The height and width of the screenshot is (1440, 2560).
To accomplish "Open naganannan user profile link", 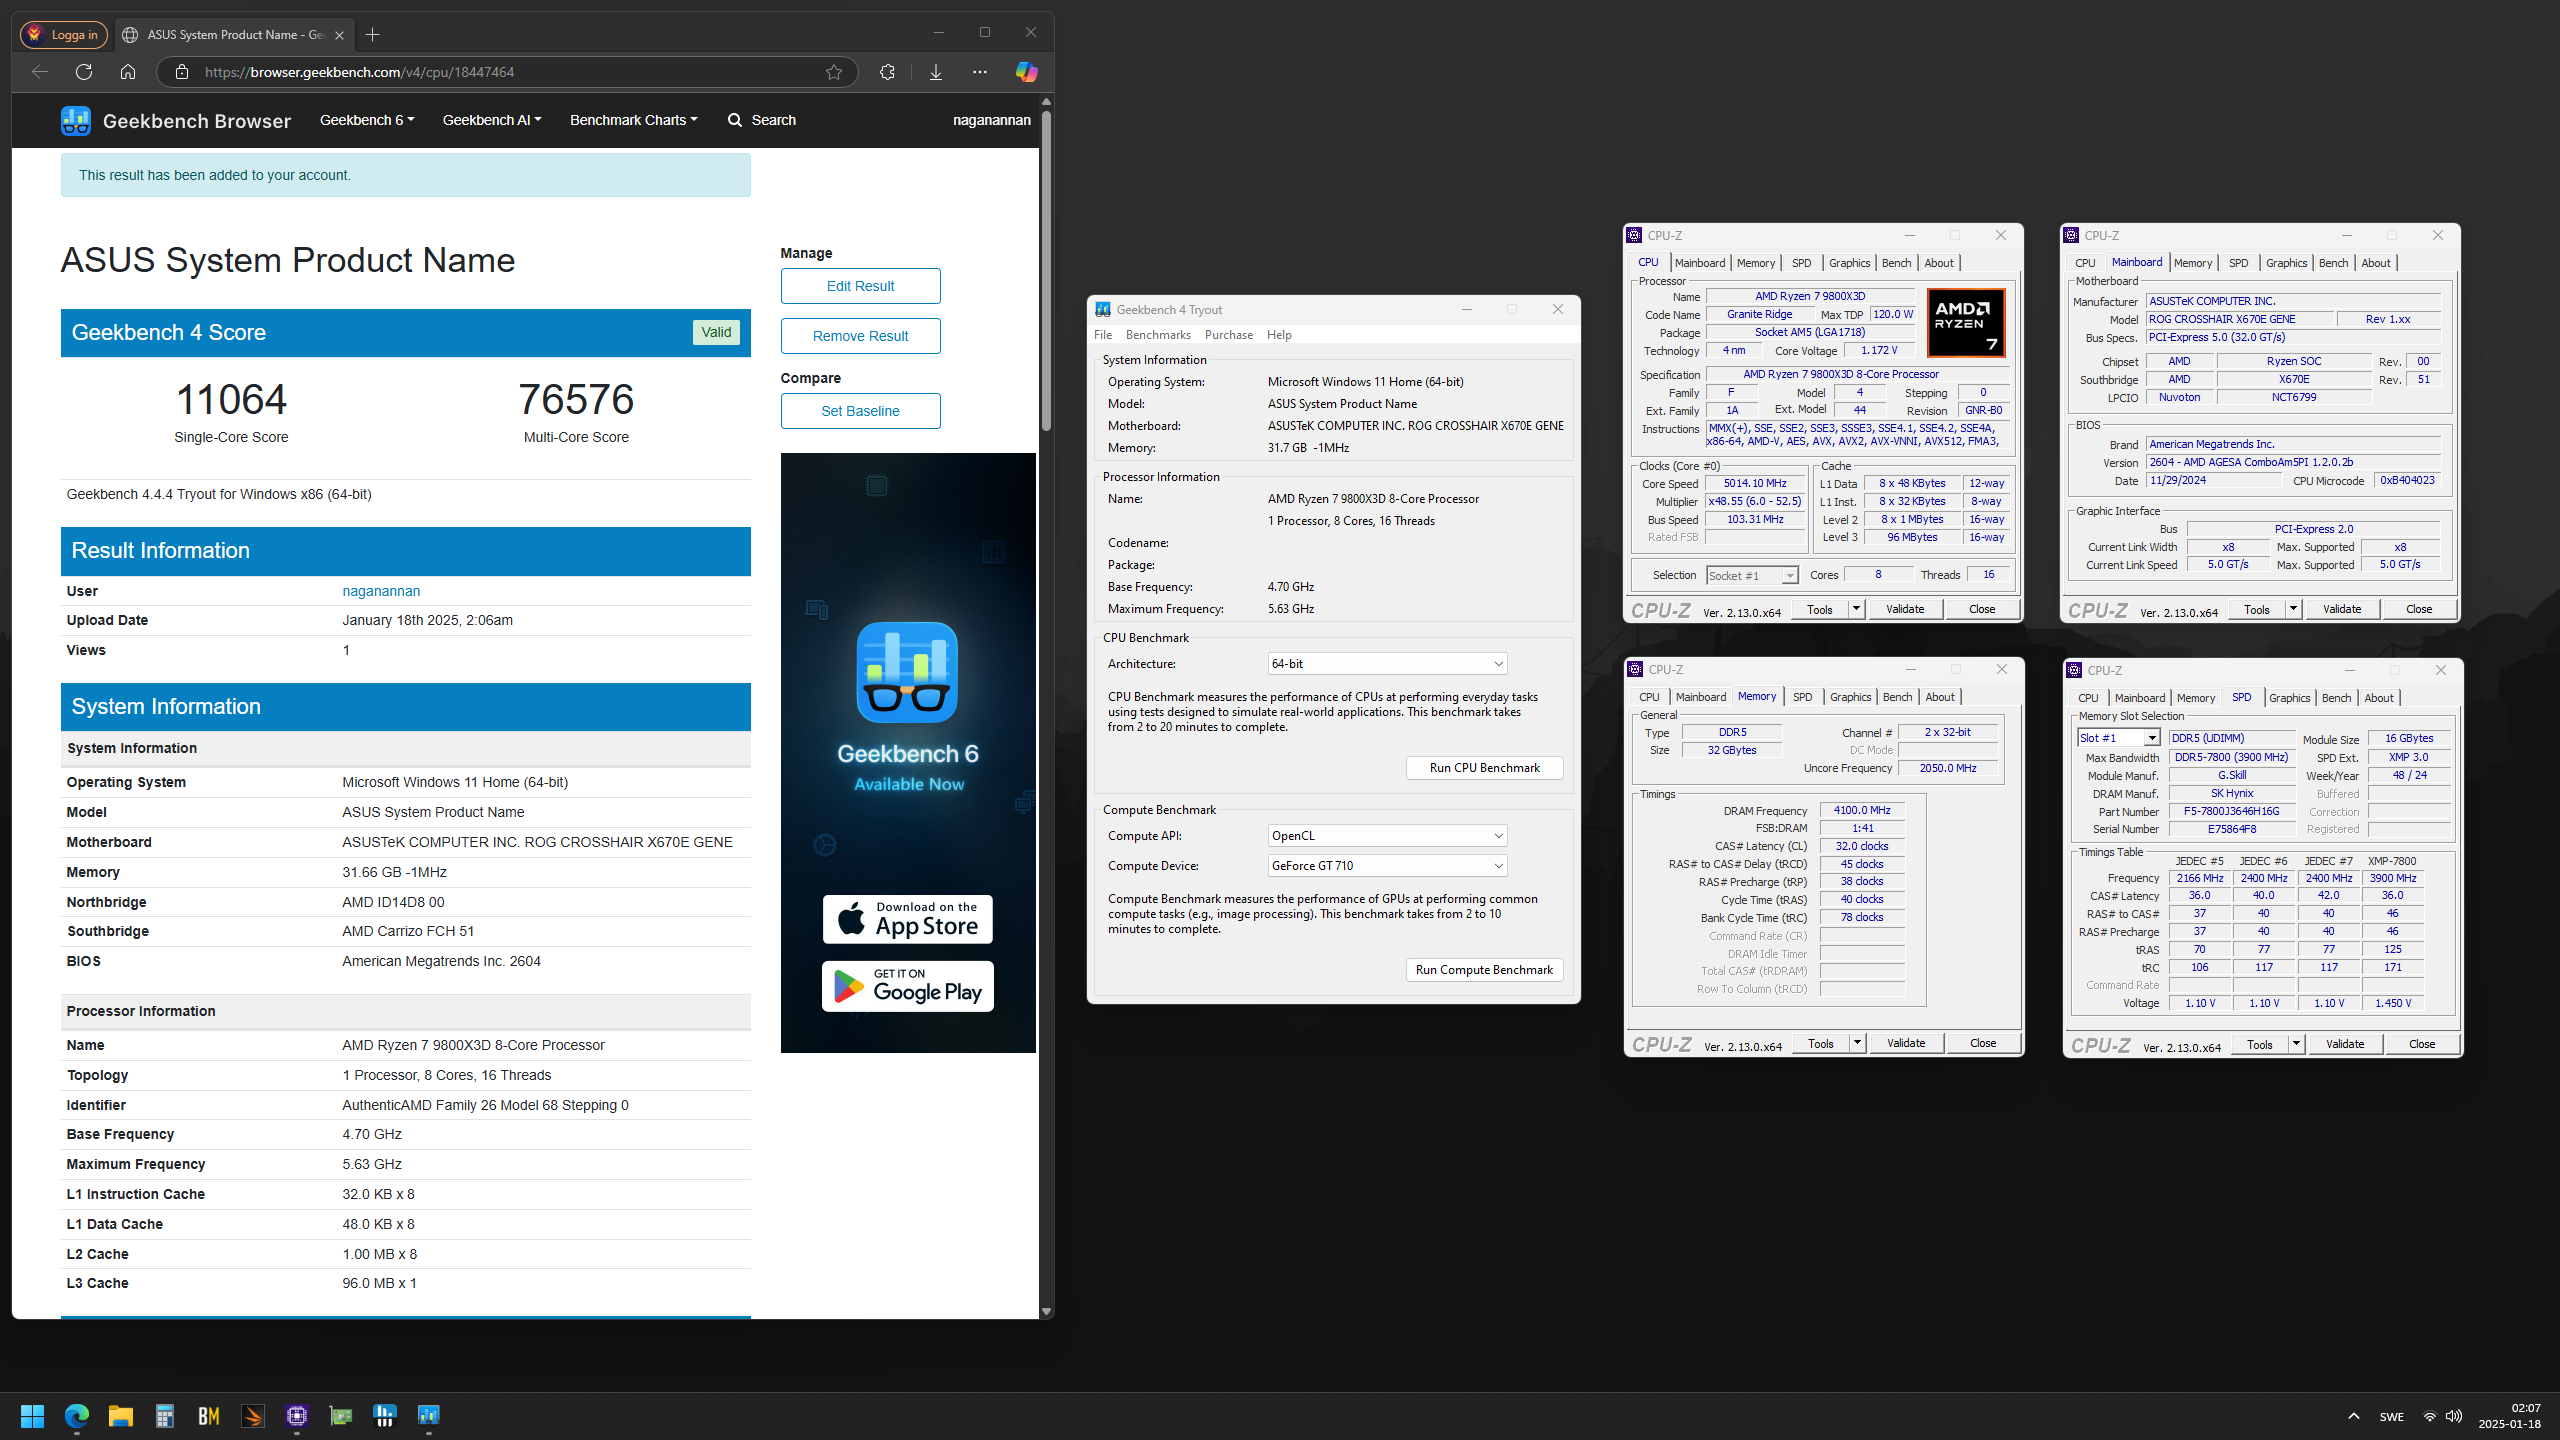I will pos(381,591).
